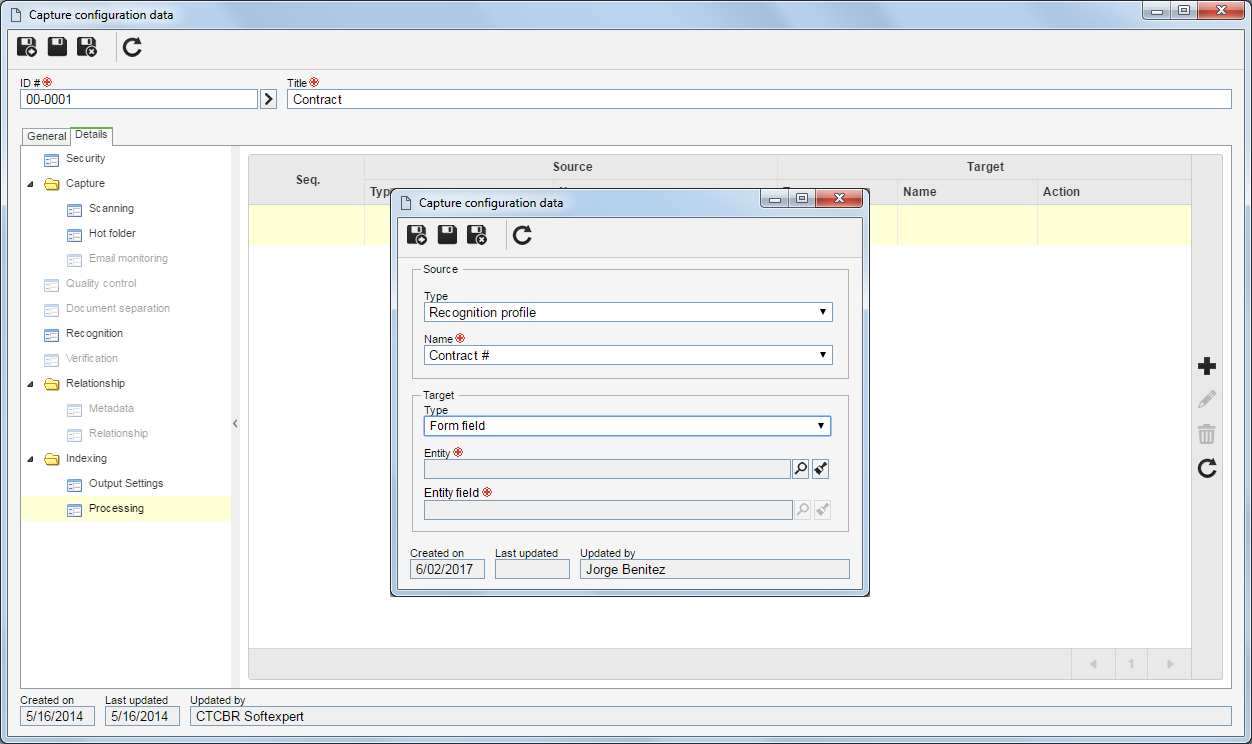This screenshot has width=1252, height=744.
Task: Click arrow button next to ID field
Action: point(268,99)
